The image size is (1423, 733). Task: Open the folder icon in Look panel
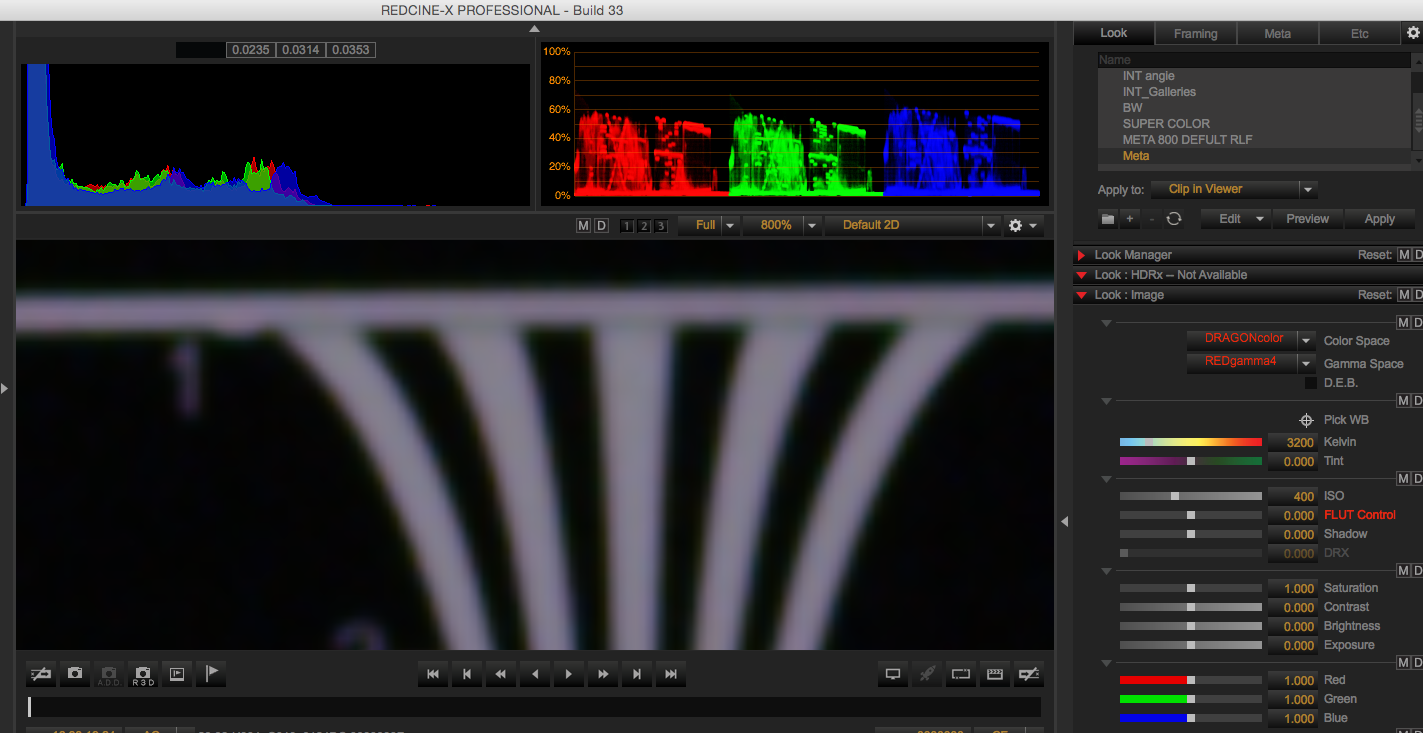pos(1108,219)
